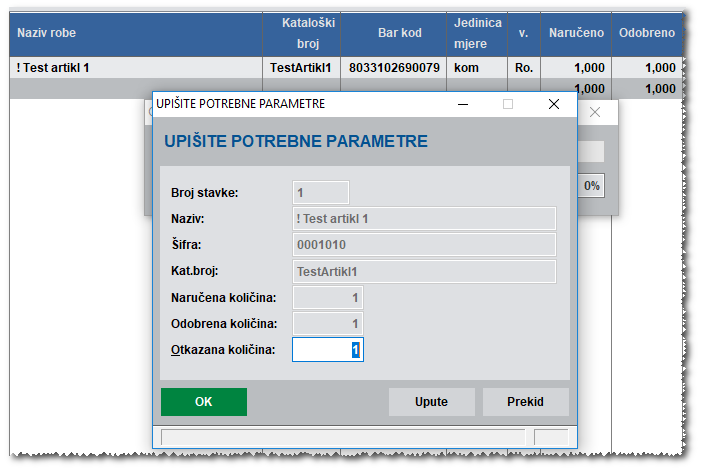
Task: Click the Naručena količina field
Action: (x=327, y=297)
